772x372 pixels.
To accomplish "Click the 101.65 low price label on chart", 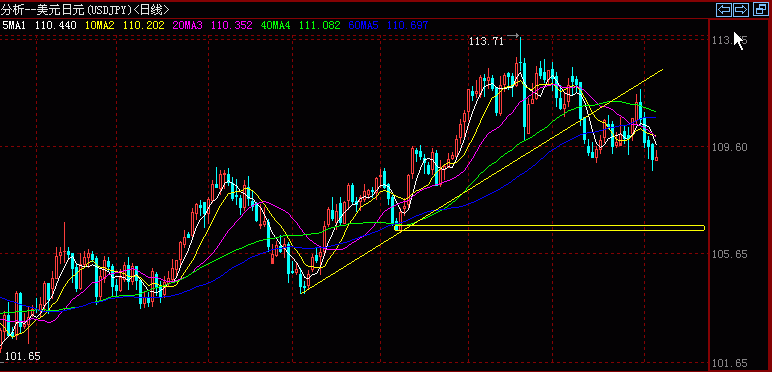I will click(x=22, y=356).
